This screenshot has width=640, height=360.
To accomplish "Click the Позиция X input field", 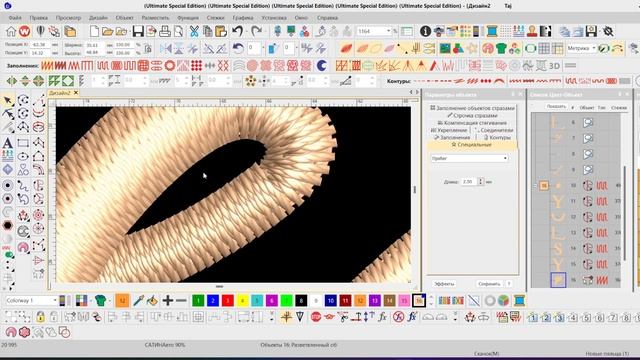I will tap(40, 44).
